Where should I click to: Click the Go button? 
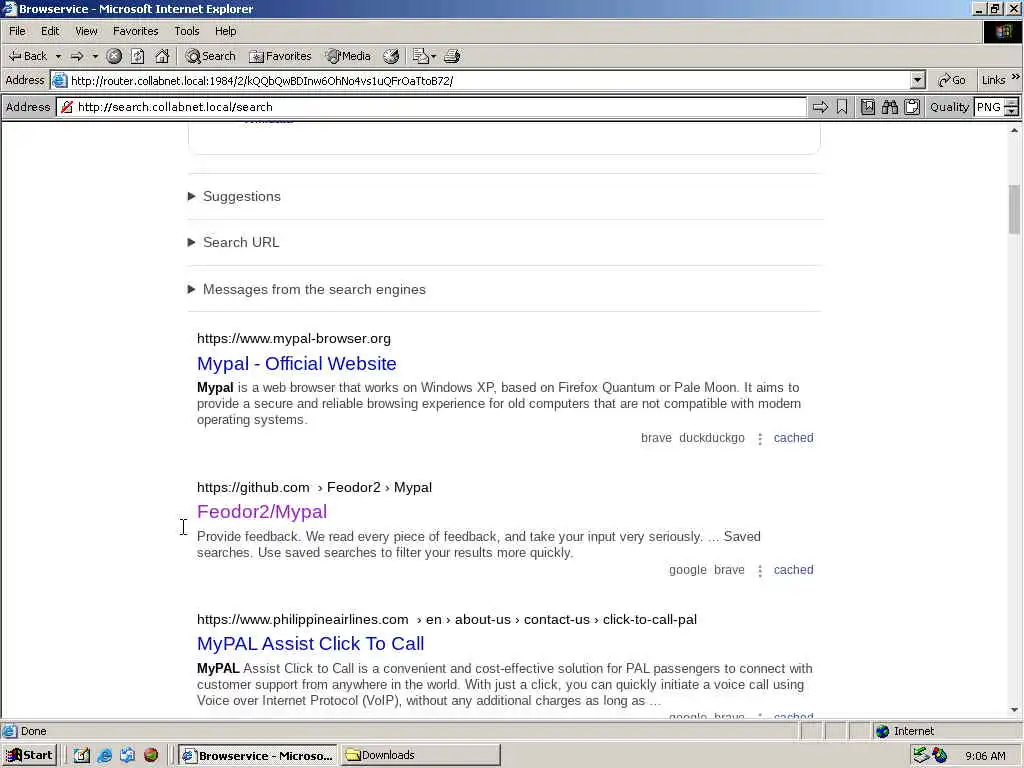952,80
